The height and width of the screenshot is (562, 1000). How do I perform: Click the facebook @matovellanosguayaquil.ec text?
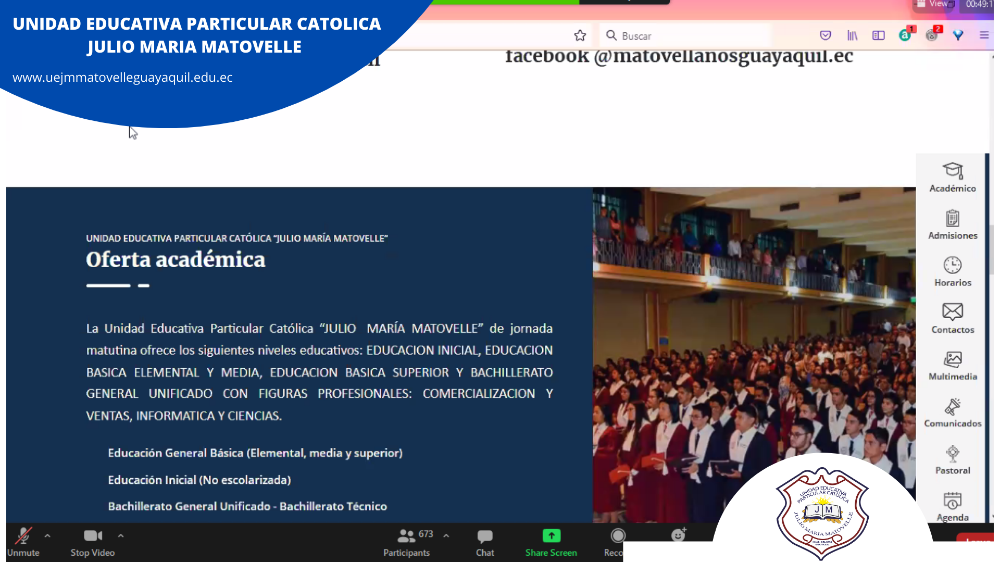point(679,57)
